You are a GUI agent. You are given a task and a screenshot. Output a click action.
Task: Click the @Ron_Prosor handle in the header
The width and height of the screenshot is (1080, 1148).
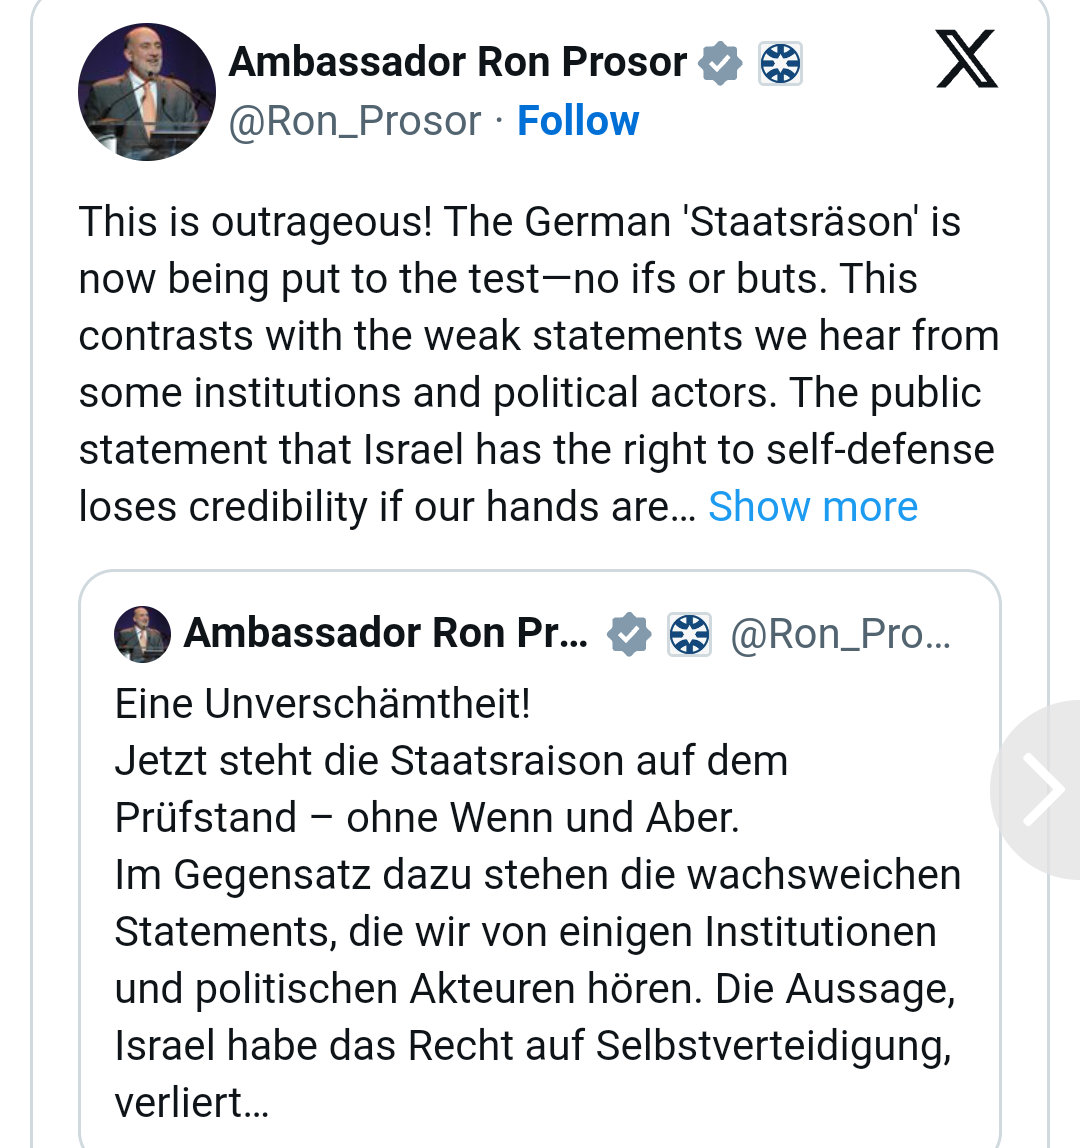tap(355, 121)
